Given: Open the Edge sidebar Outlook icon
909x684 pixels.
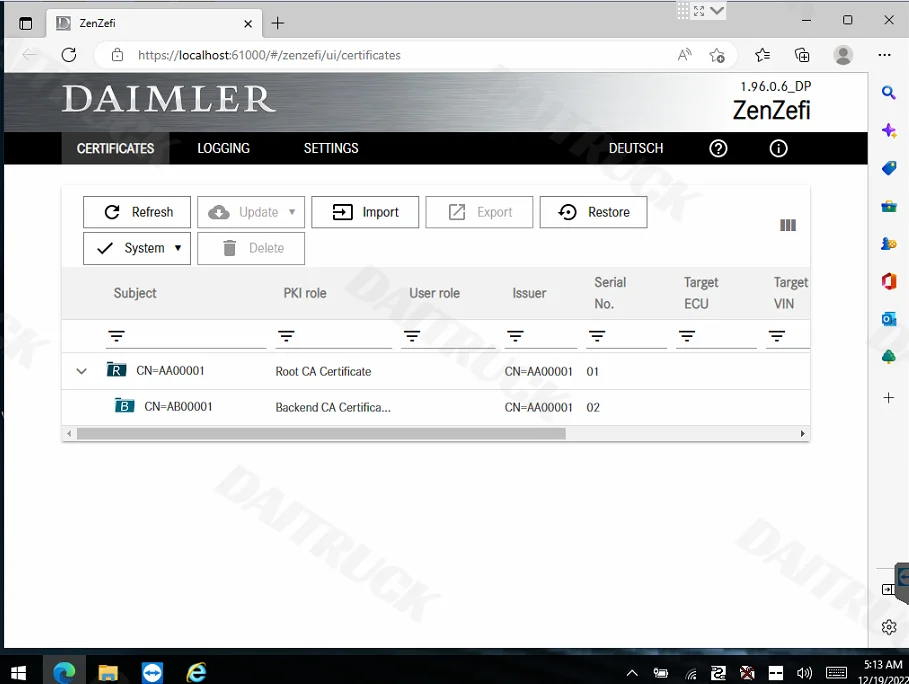Looking at the screenshot, I should (x=889, y=319).
